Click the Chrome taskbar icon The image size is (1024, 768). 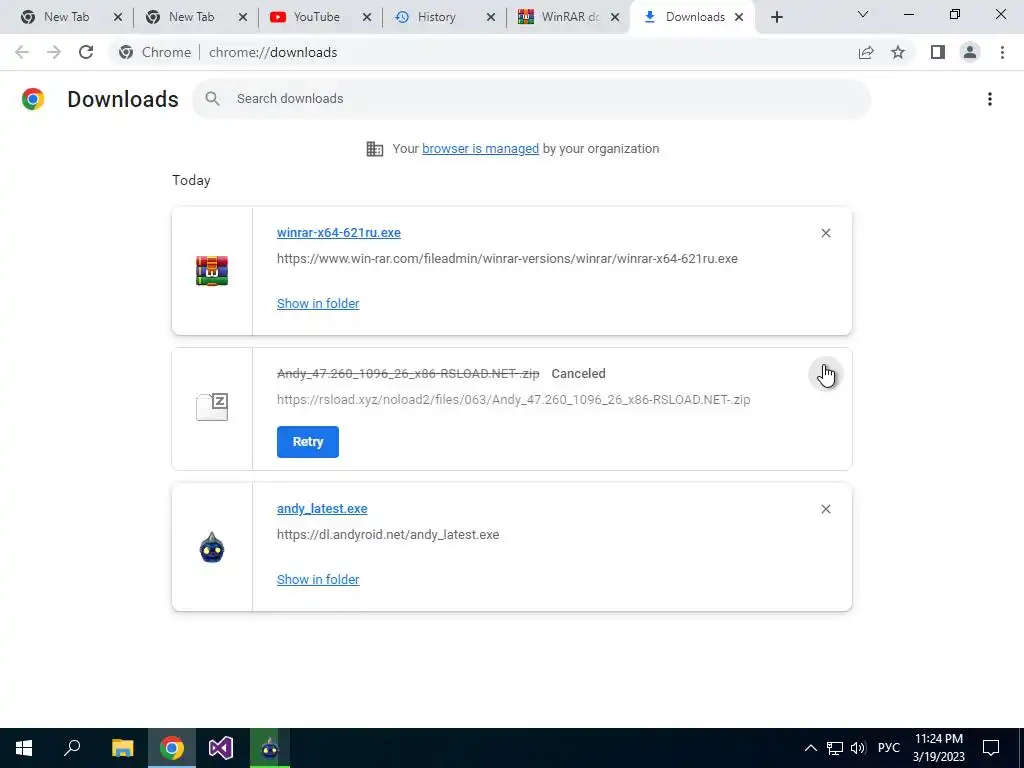(x=172, y=748)
